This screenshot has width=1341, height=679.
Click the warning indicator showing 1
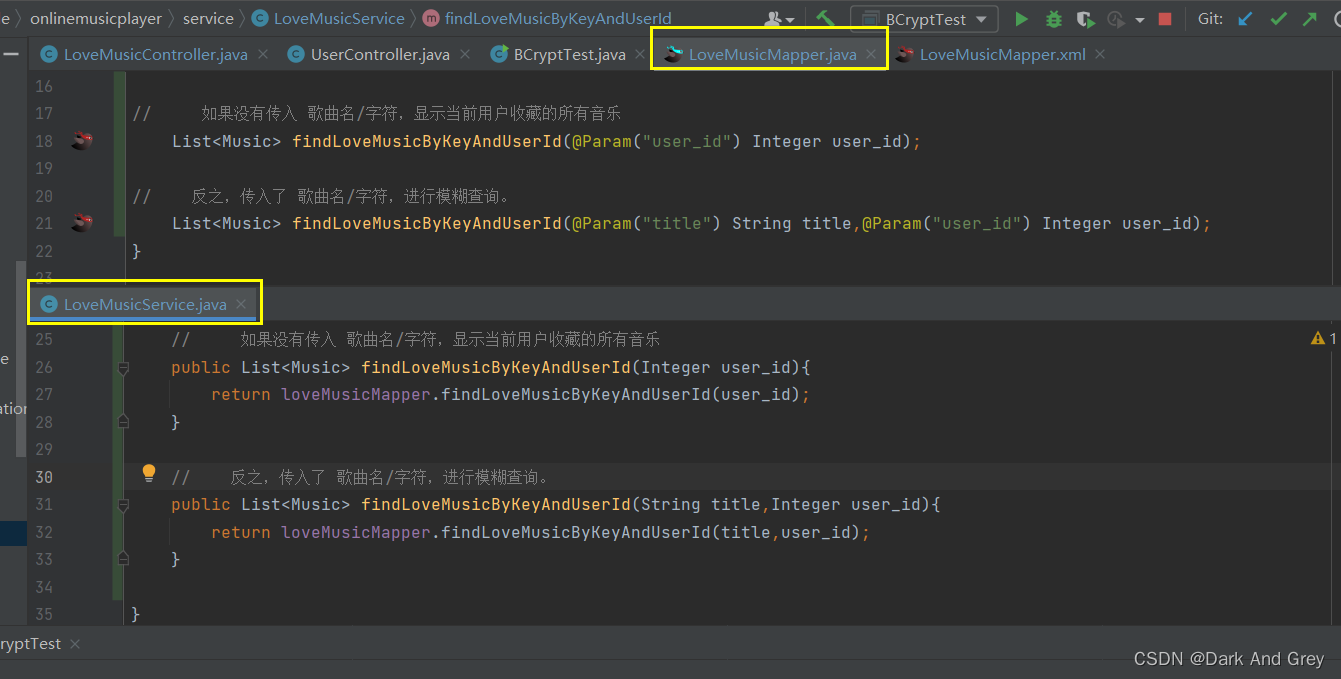[x=1324, y=339]
